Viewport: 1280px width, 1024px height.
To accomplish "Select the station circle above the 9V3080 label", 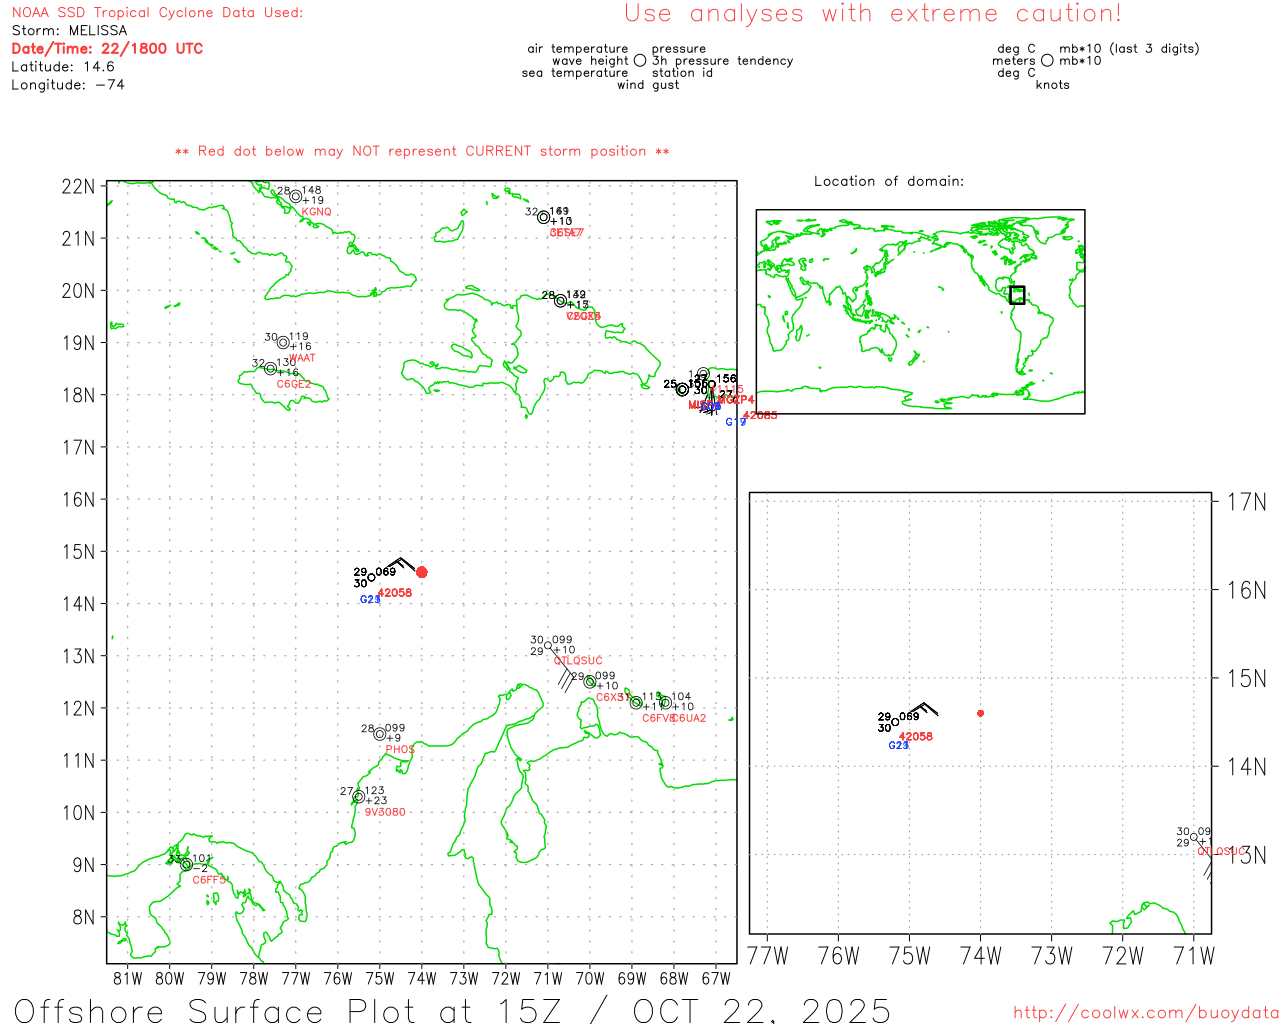I will point(358,797).
